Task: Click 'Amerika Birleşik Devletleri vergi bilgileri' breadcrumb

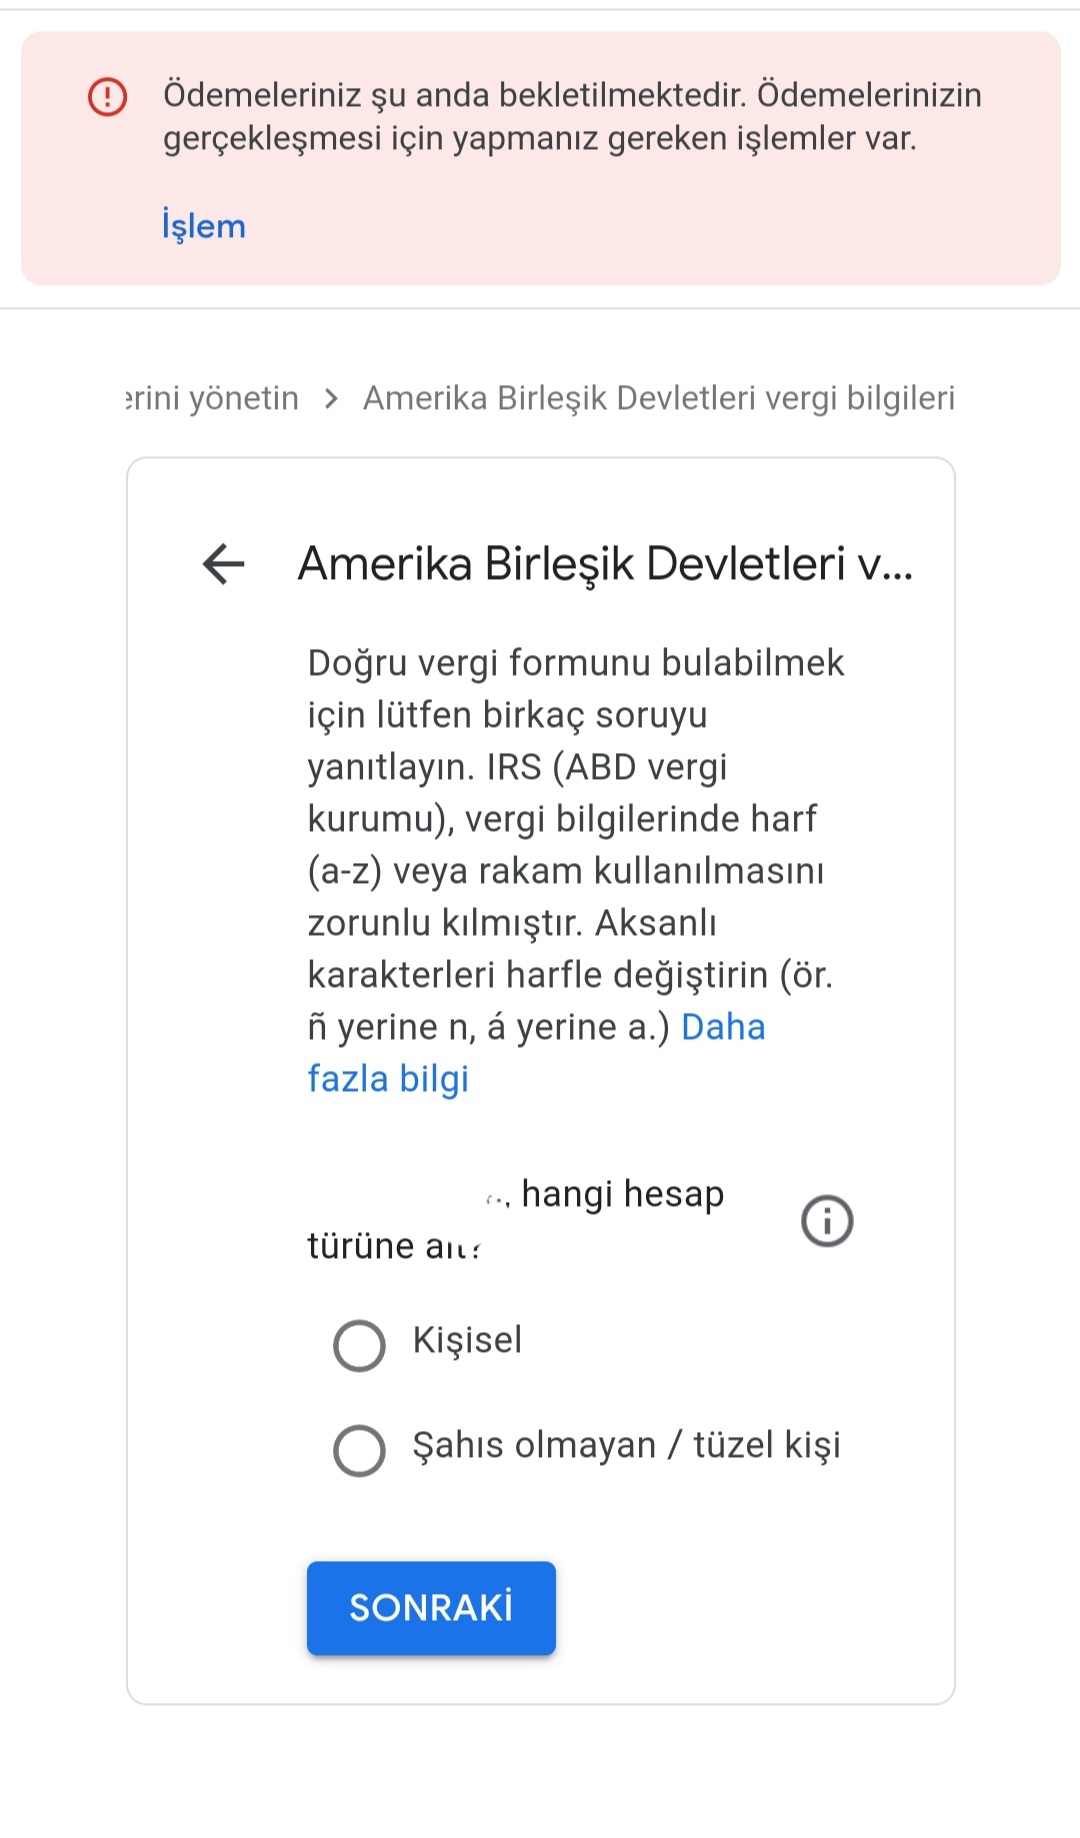Action: pyautogui.click(x=659, y=398)
